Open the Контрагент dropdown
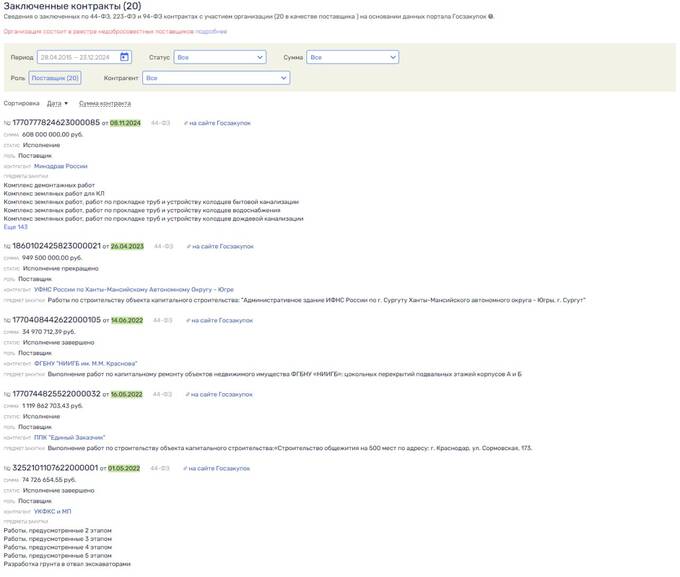This screenshot has width=680, height=577. click(215, 77)
